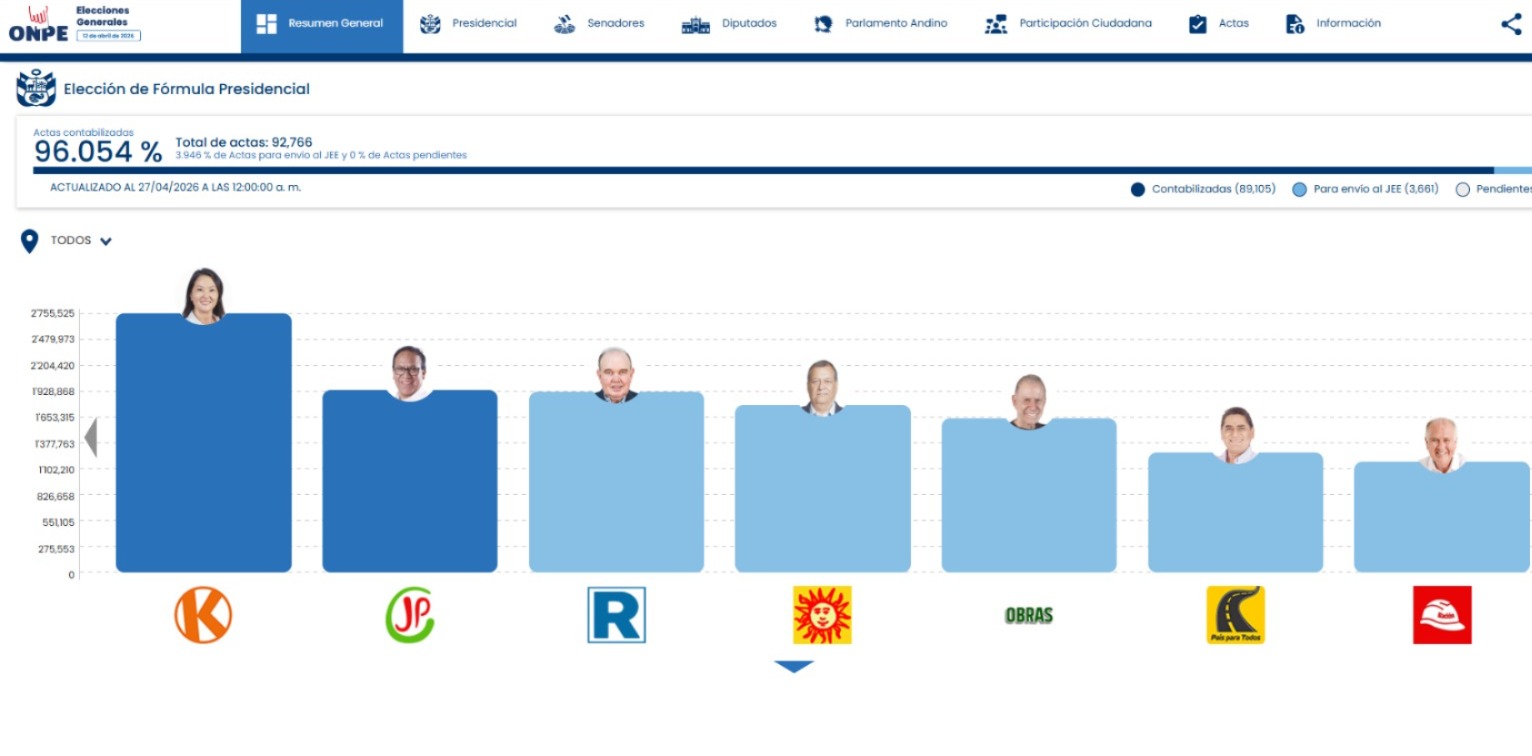1532x756 pixels.
Task: Expand results with the blue down triangle
Action: pos(794,666)
